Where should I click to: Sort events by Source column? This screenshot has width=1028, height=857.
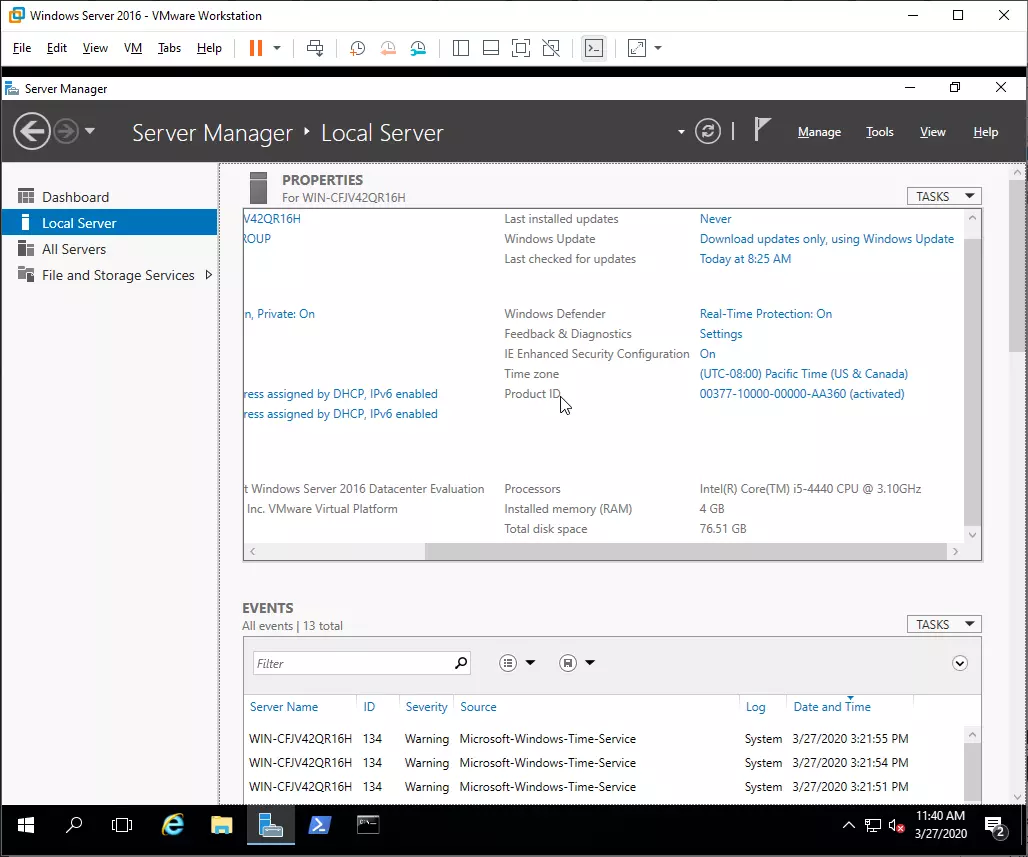click(x=478, y=707)
